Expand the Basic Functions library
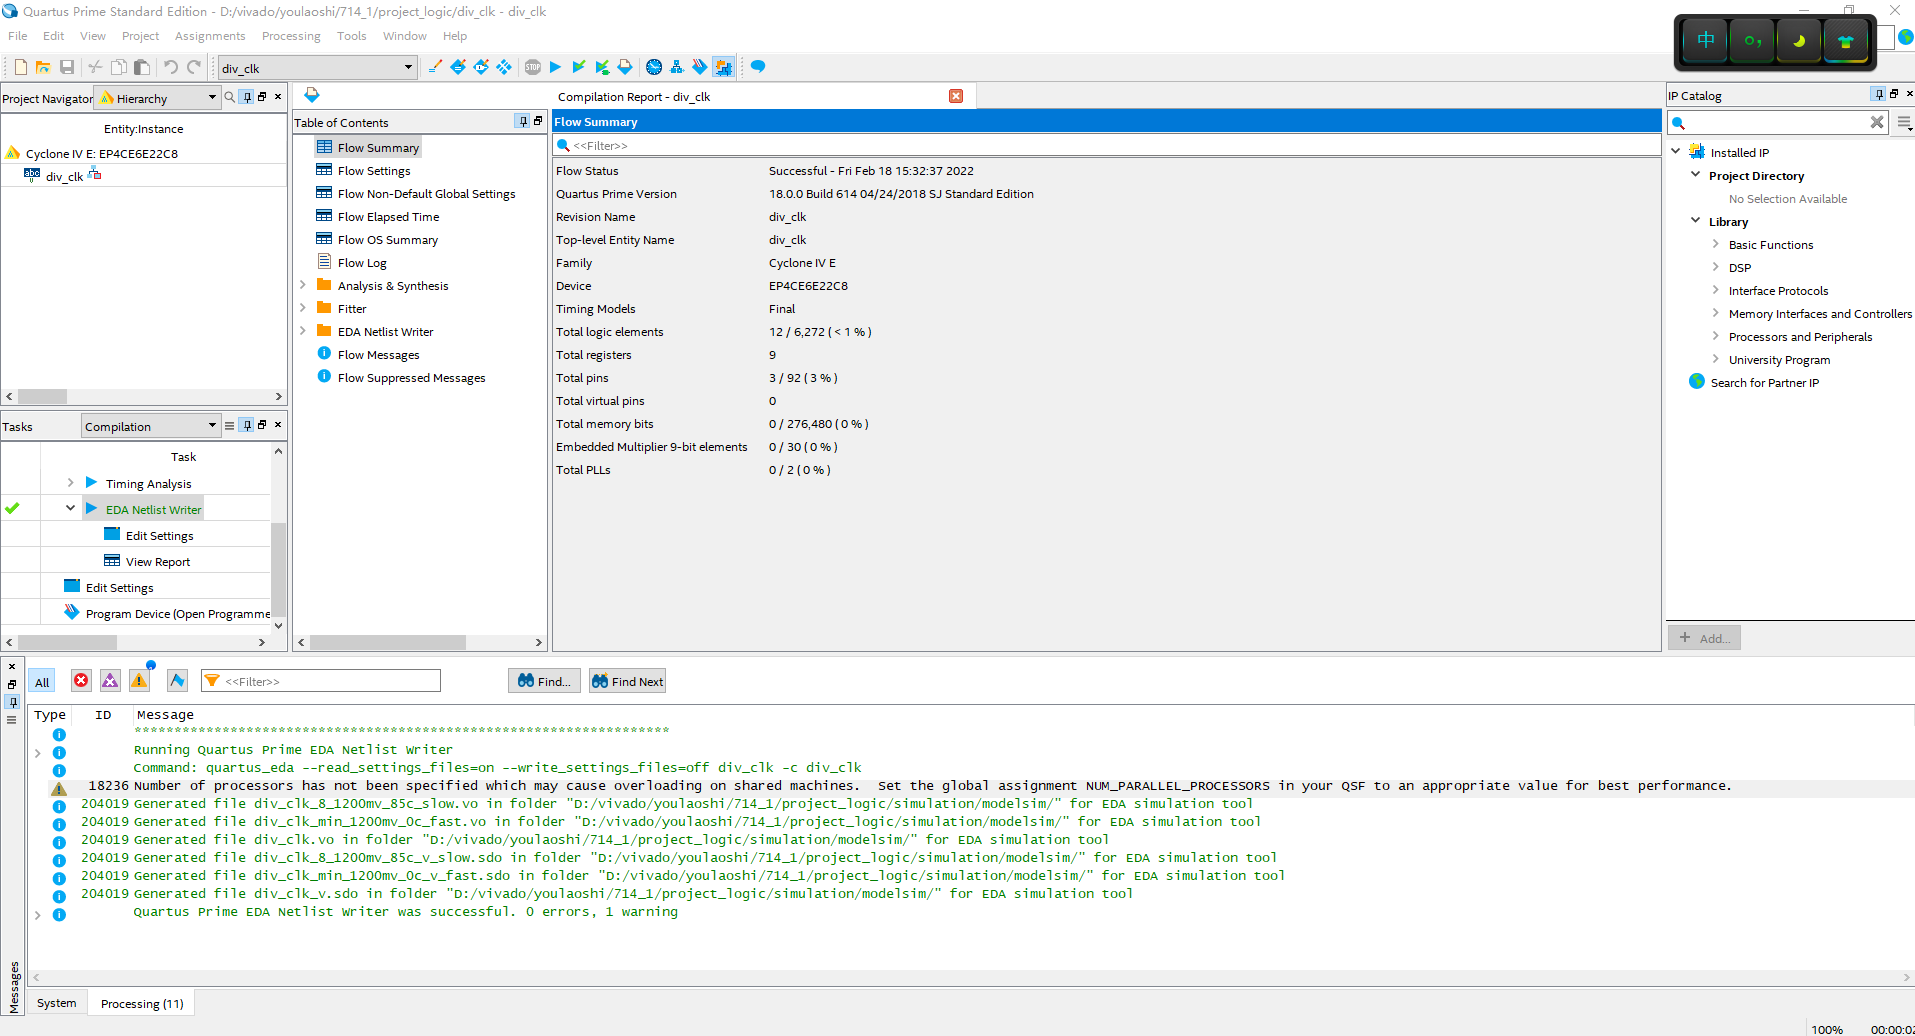 click(1716, 244)
